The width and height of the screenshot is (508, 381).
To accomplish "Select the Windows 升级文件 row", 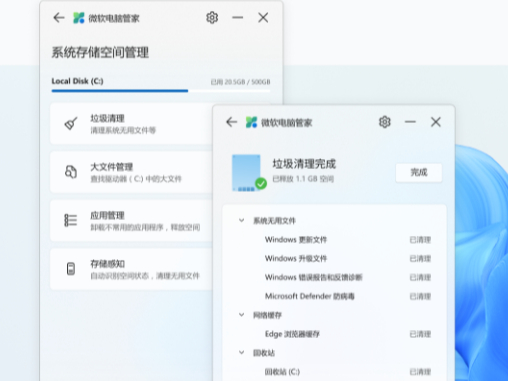I will (334, 258).
